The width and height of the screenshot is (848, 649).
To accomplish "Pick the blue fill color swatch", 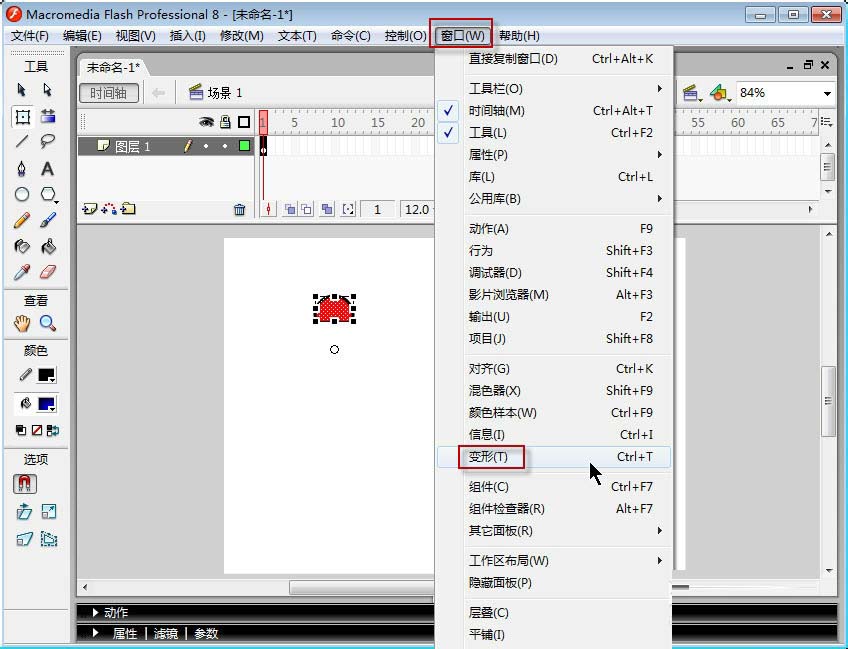I will [x=47, y=403].
